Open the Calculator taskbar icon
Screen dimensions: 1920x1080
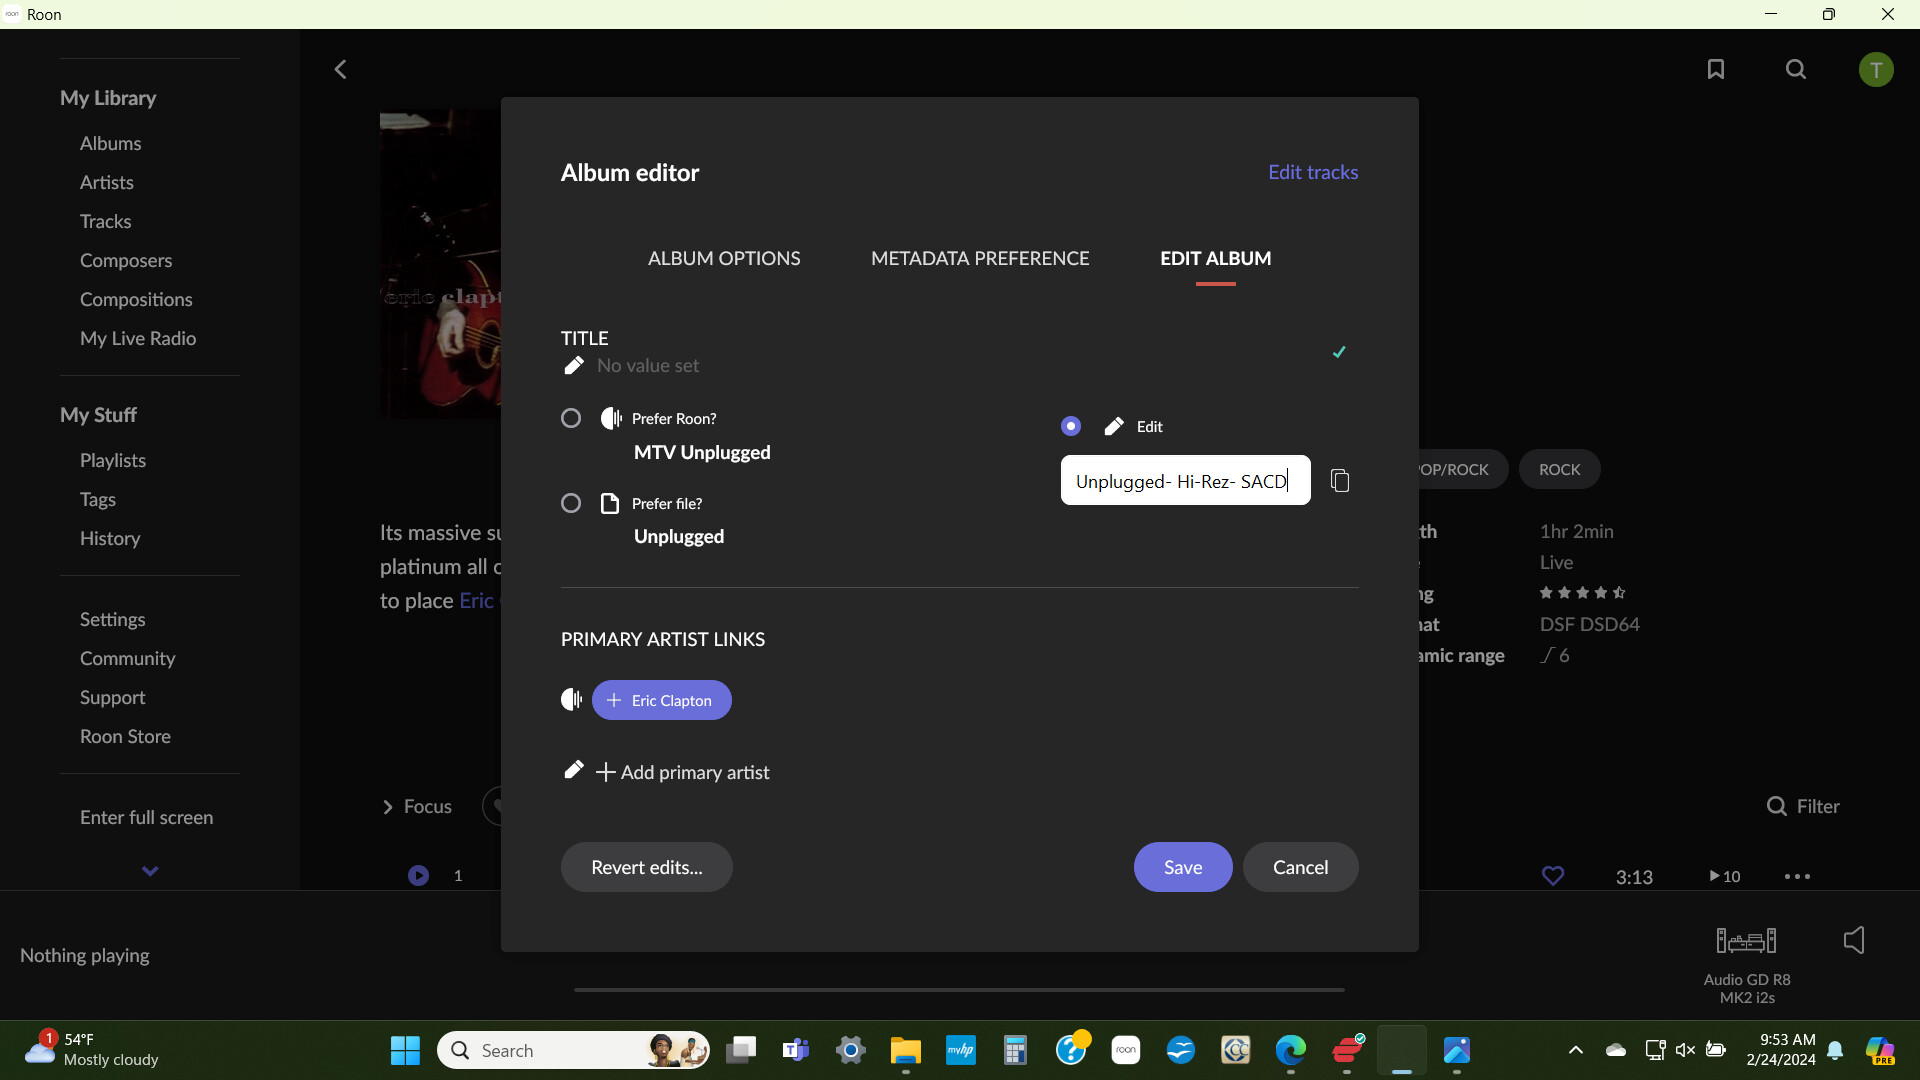(x=1015, y=1050)
